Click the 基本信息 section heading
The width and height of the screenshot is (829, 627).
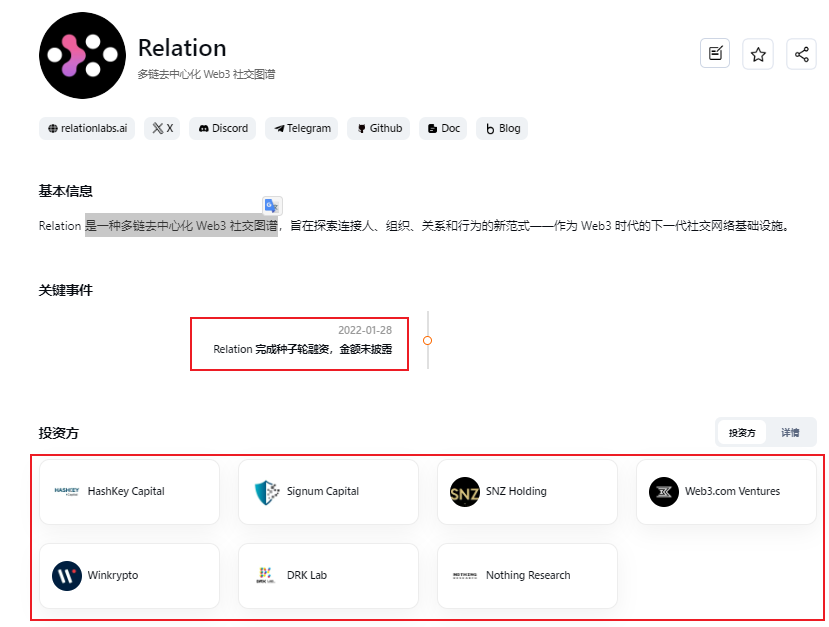click(x=66, y=191)
